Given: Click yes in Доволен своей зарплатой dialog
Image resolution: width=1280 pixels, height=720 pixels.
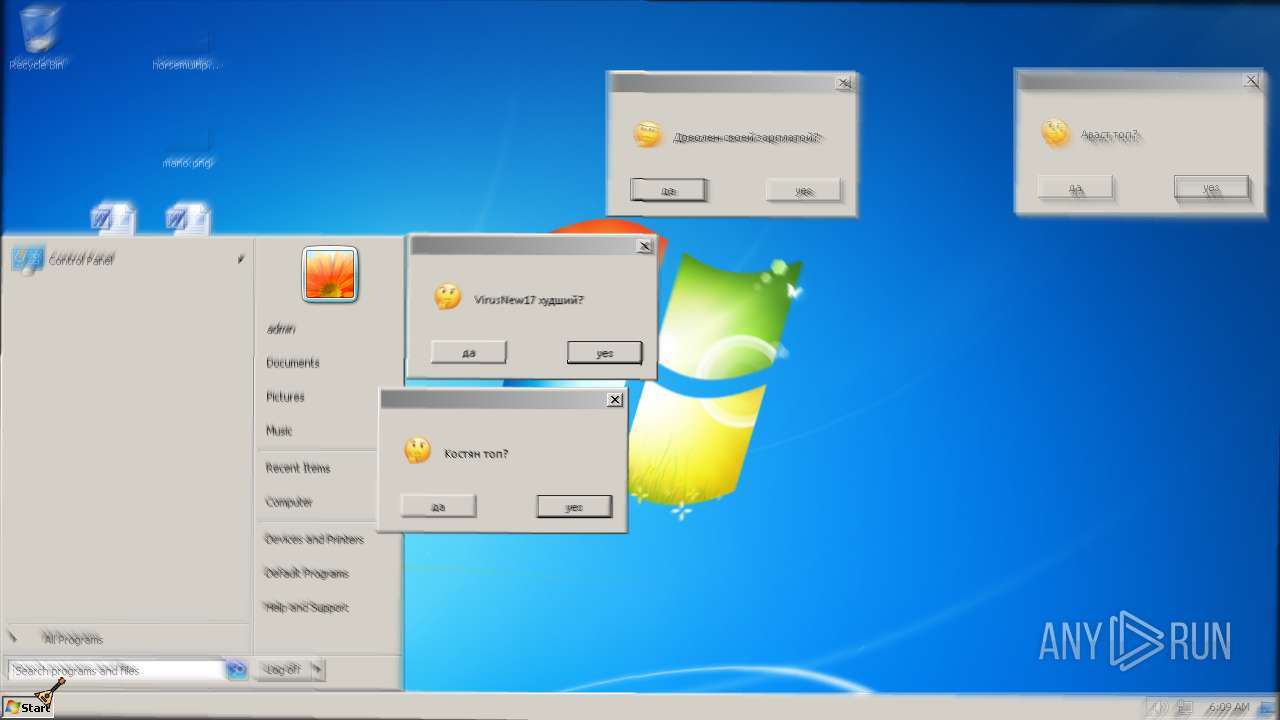Looking at the screenshot, I should pos(804,190).
